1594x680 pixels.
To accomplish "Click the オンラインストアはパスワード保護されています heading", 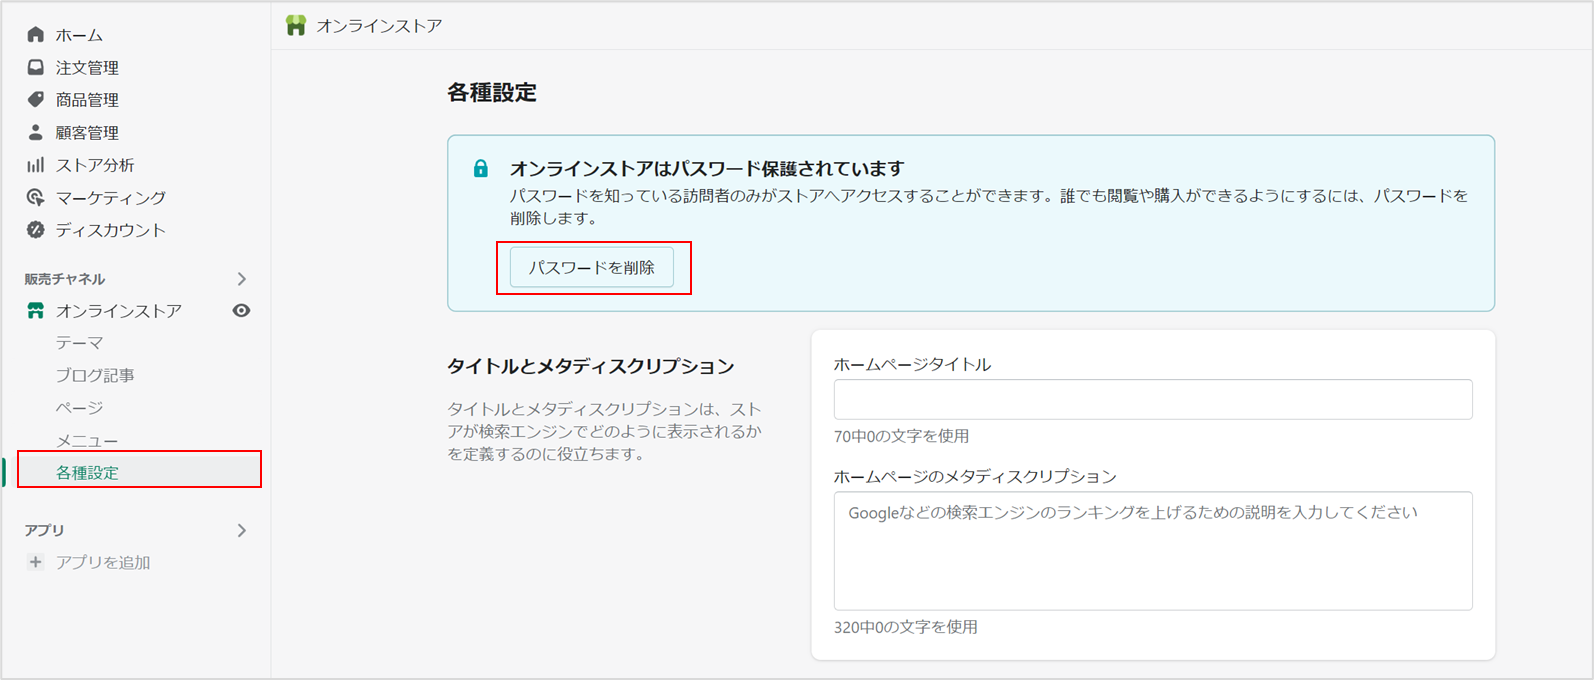I will click(x=707, y=168).
